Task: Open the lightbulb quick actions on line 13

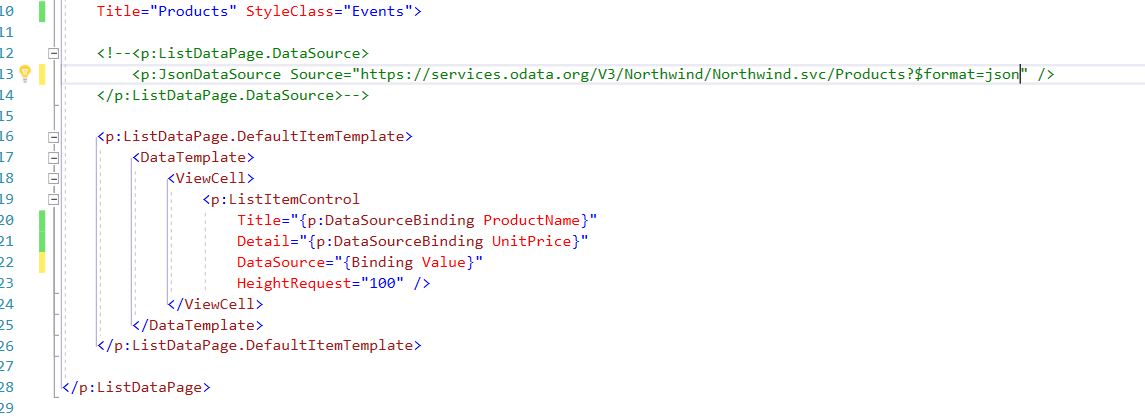Action: coord(24,73)
